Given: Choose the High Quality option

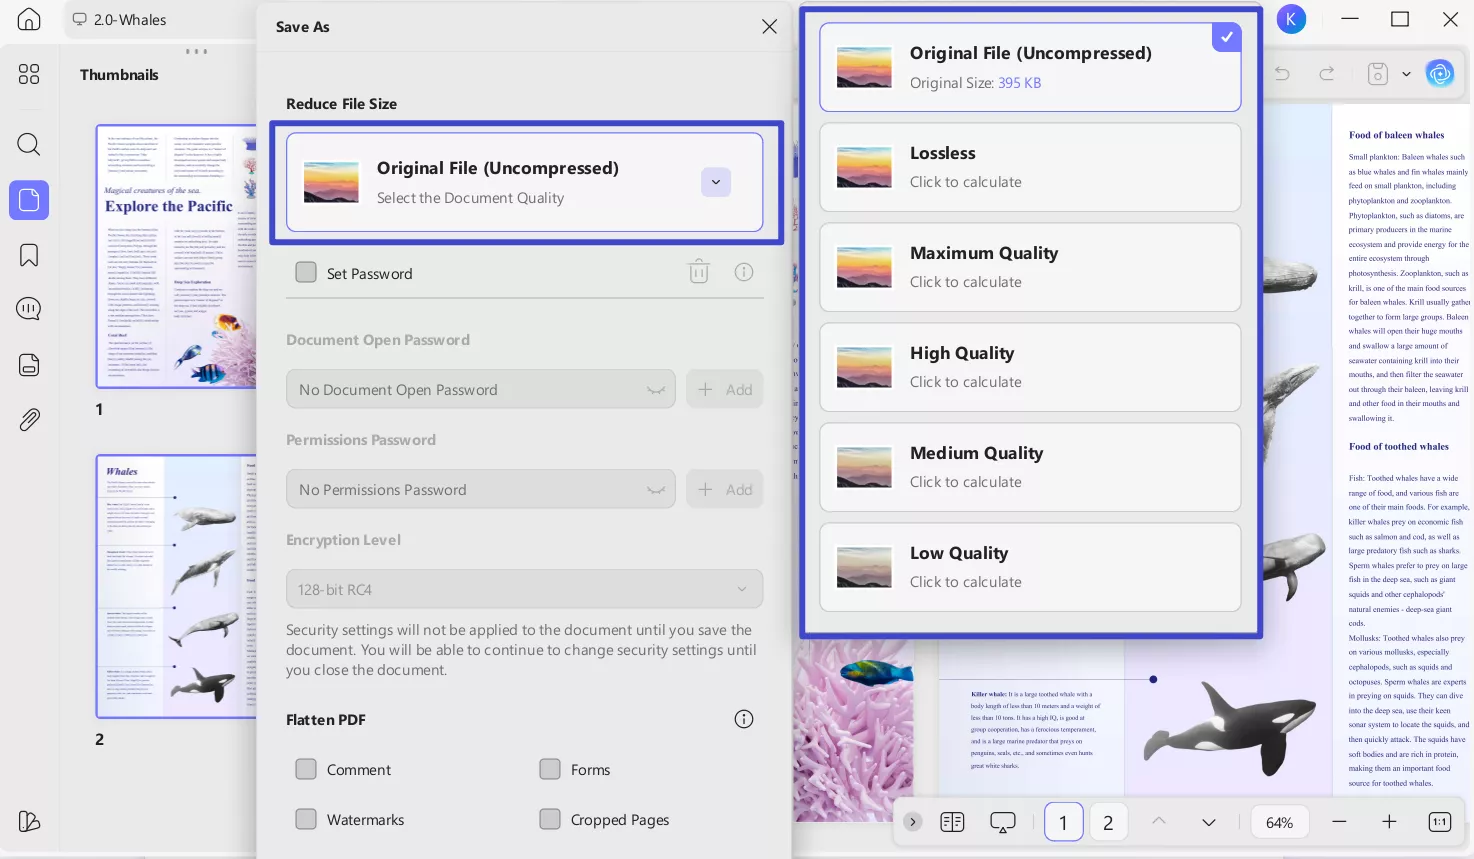Looking at the screenshot, I should coord(1030,367).
